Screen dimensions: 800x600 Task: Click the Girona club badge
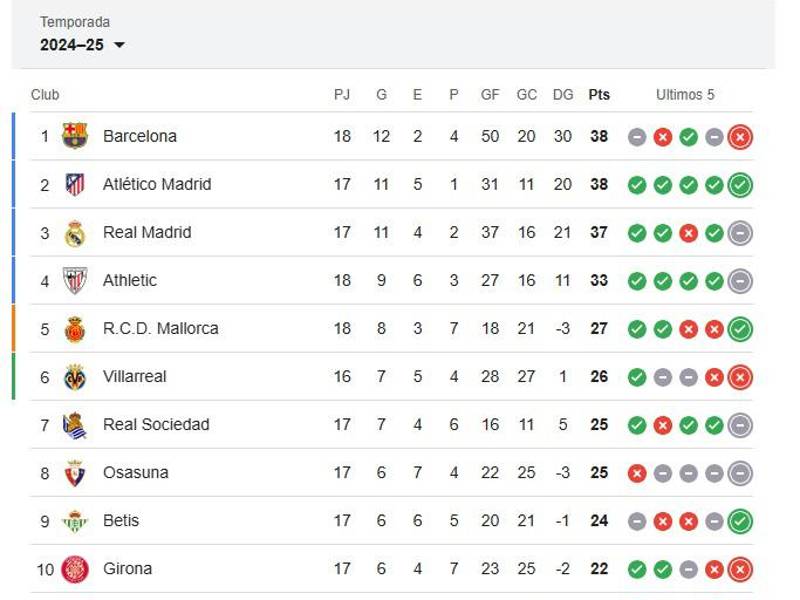[x=76, y=568]
